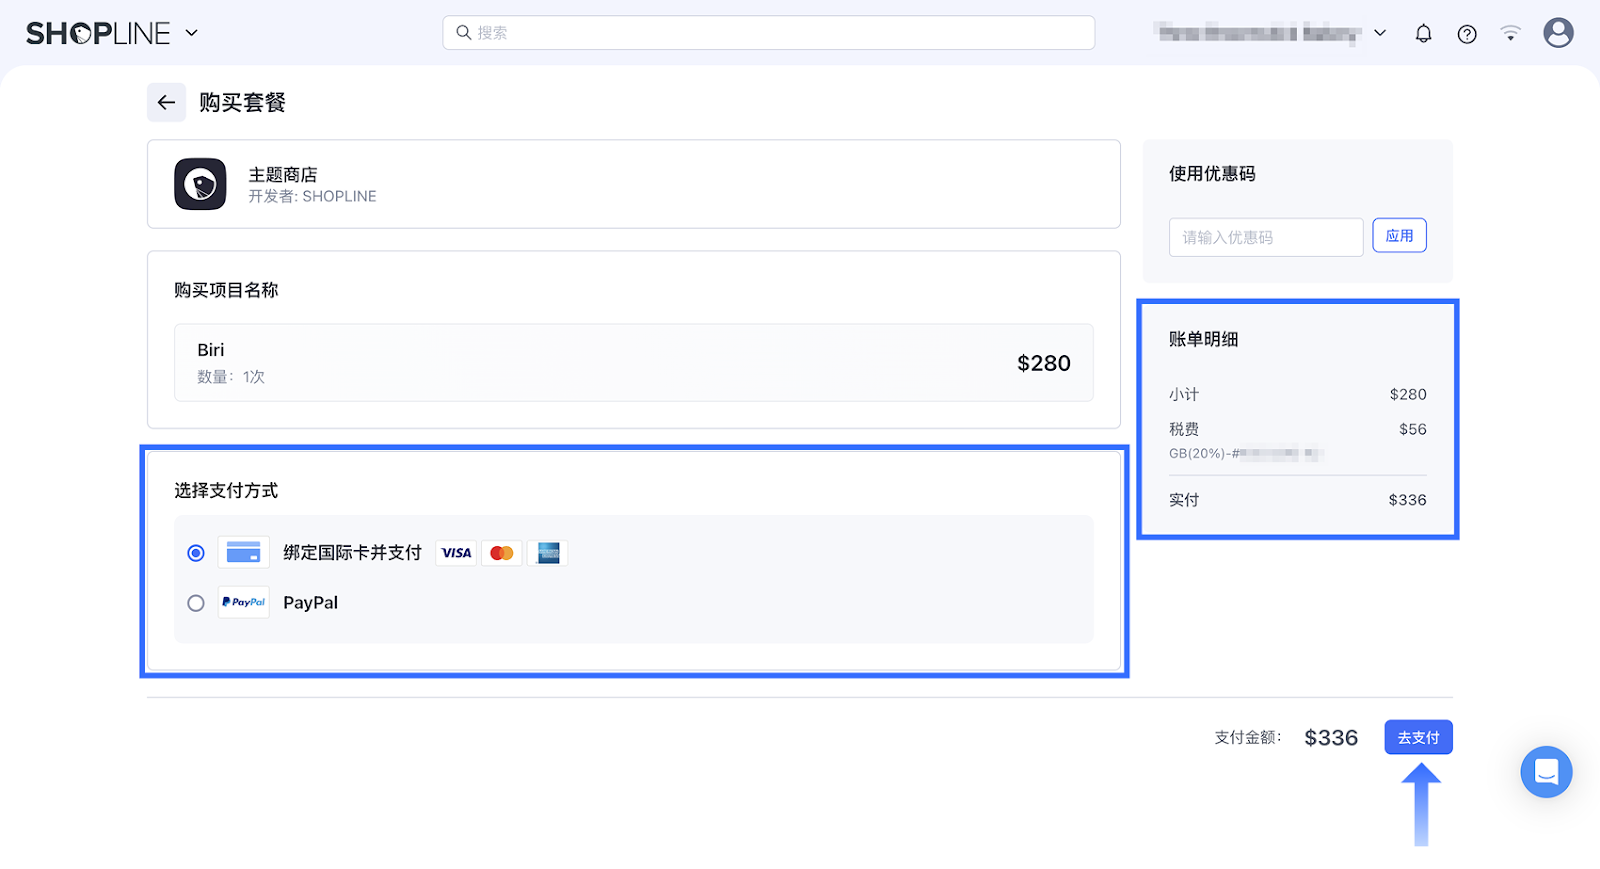This screenshot has width=1600, height=869.
Task: Open the help question mark icon
Action: click(1467, 34)
